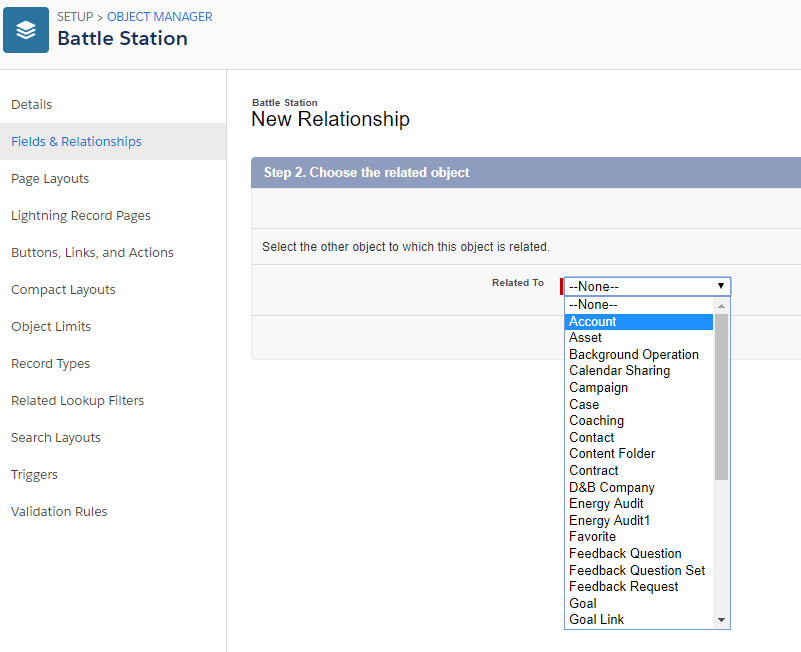Open the Triggers sidebar item
The image size is (801, 652).
[x=34, y=475]
